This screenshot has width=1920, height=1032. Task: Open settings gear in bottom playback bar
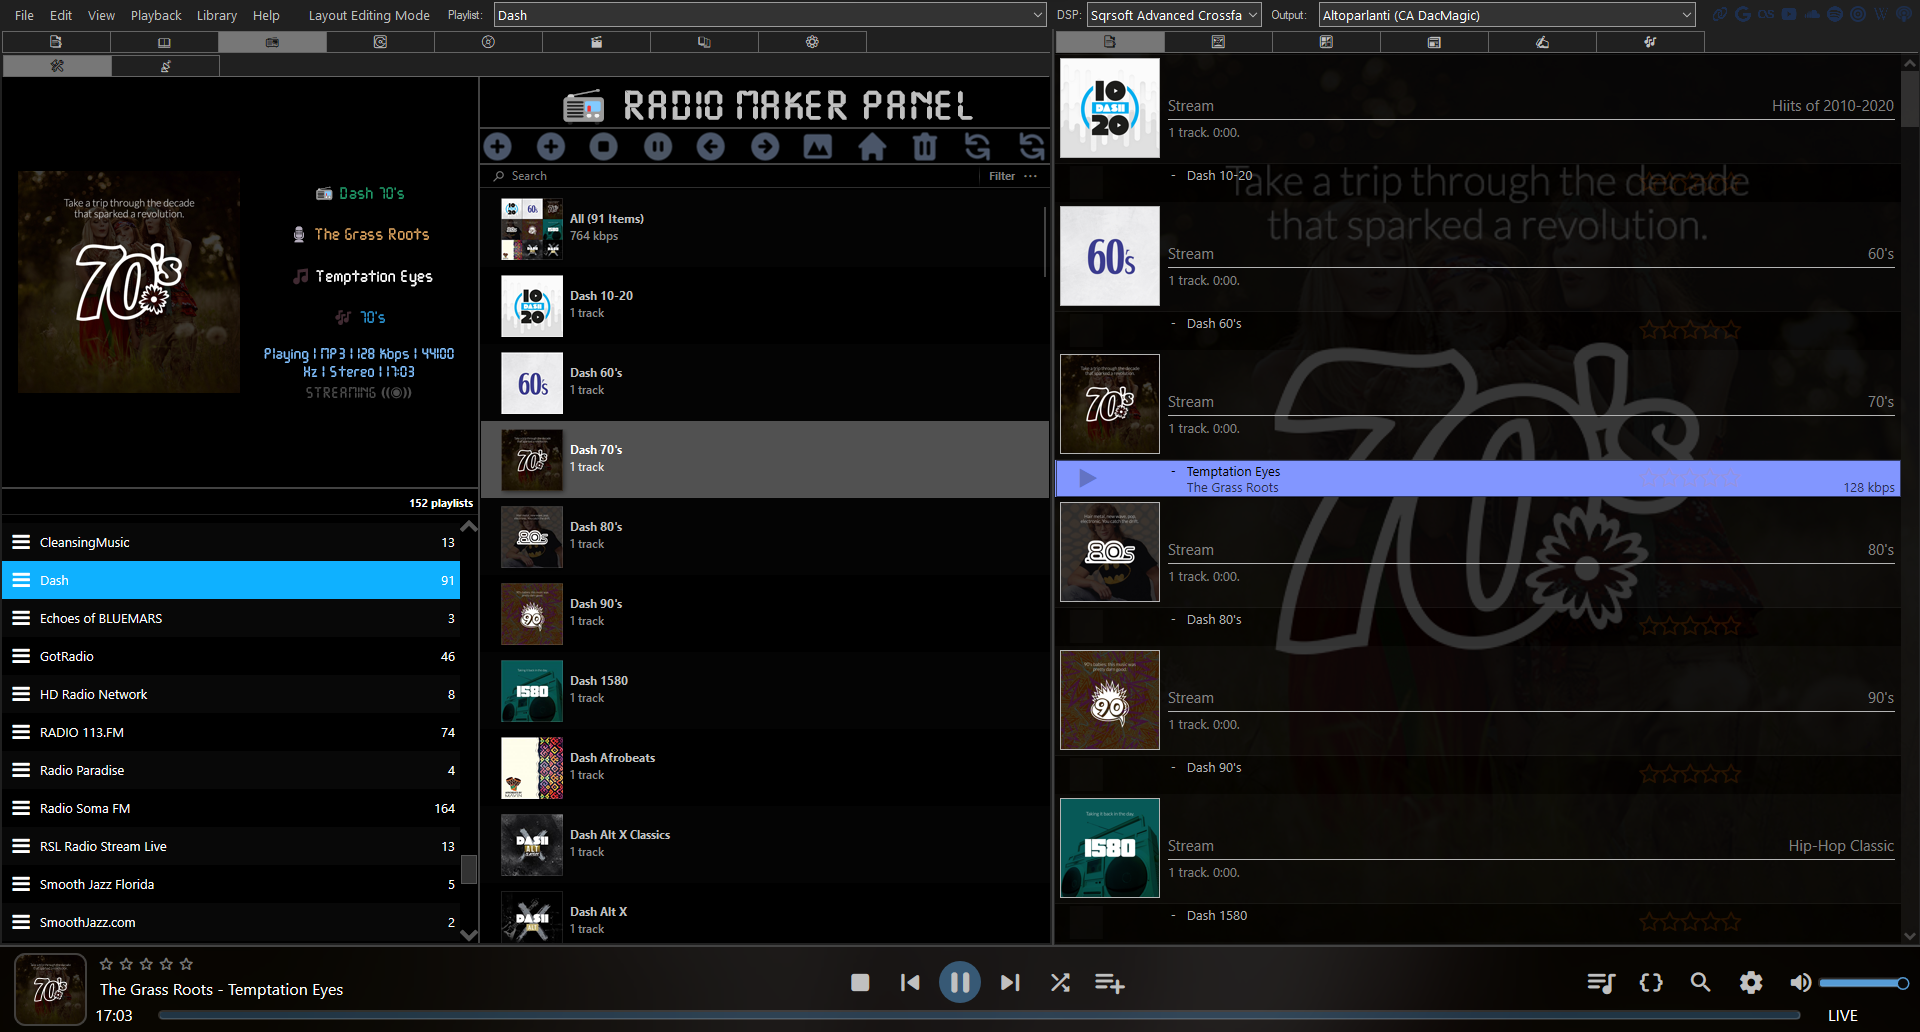point(1751,983)
